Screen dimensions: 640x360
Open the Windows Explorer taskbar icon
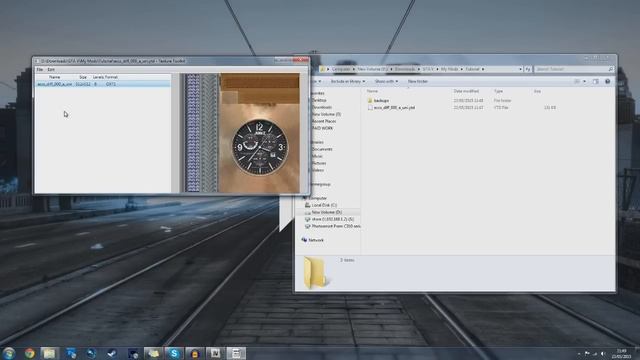49,353
